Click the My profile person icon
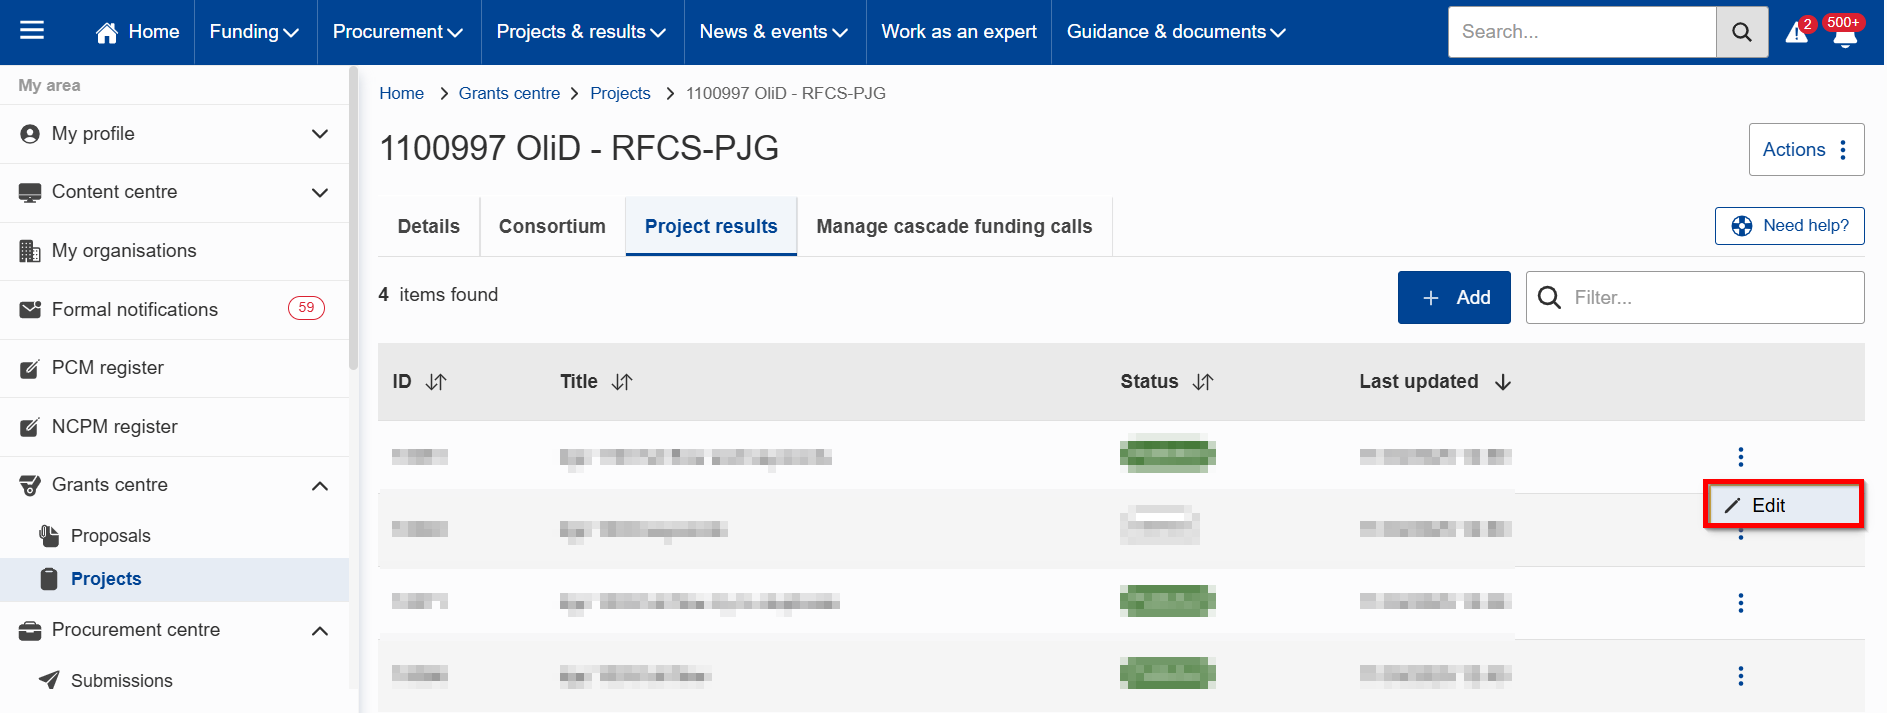 coord(30,134)
